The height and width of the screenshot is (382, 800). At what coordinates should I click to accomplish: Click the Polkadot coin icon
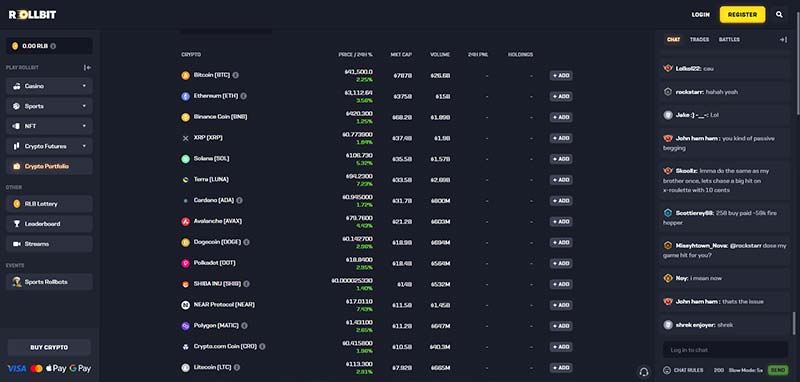(x=185, y=264)
